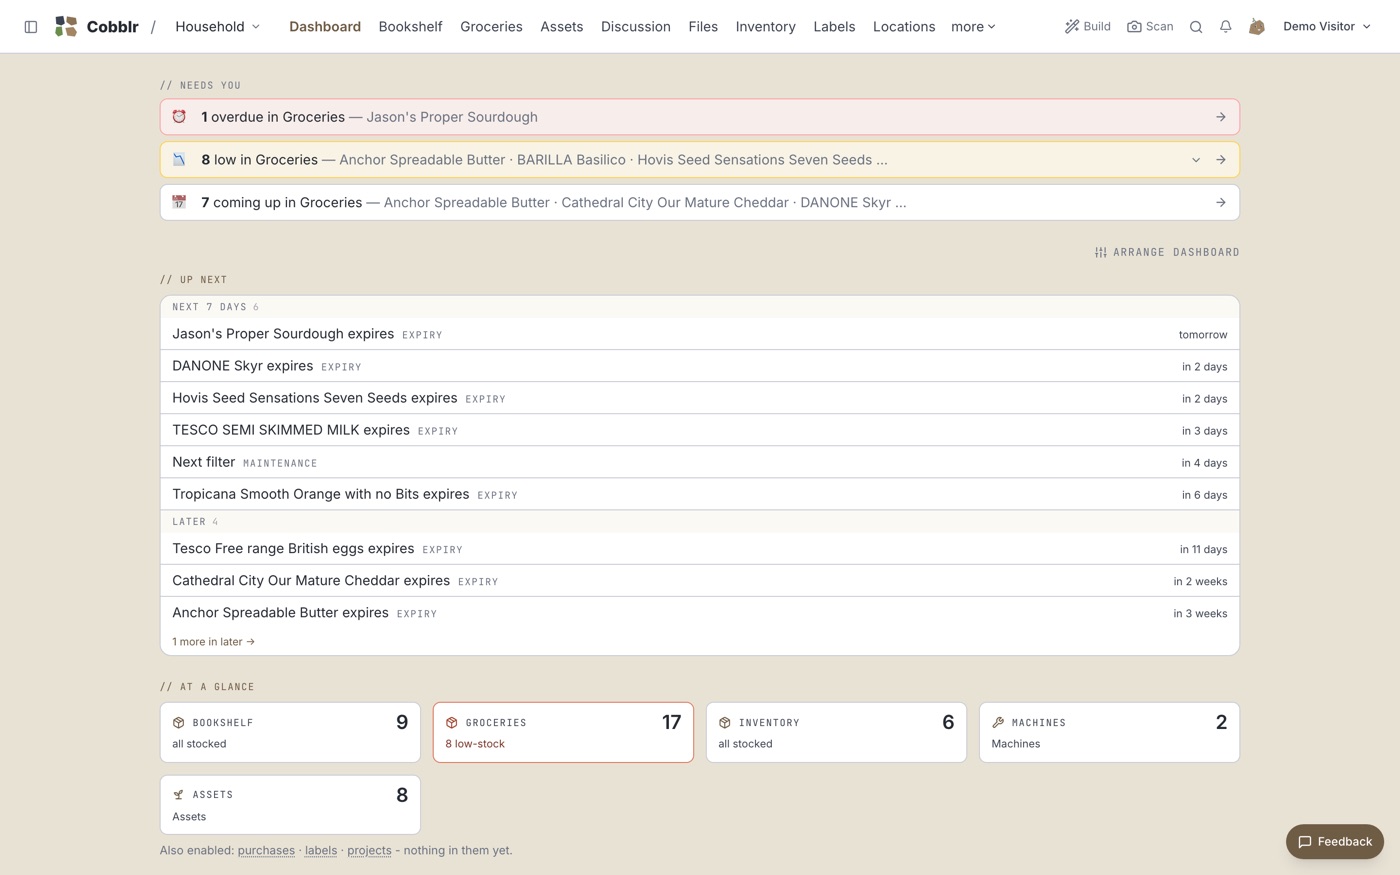Select 'TESCO SEMI SKIMMED MILK expires' row
This screenshot has width=1400, height=875.
point(700,430)
